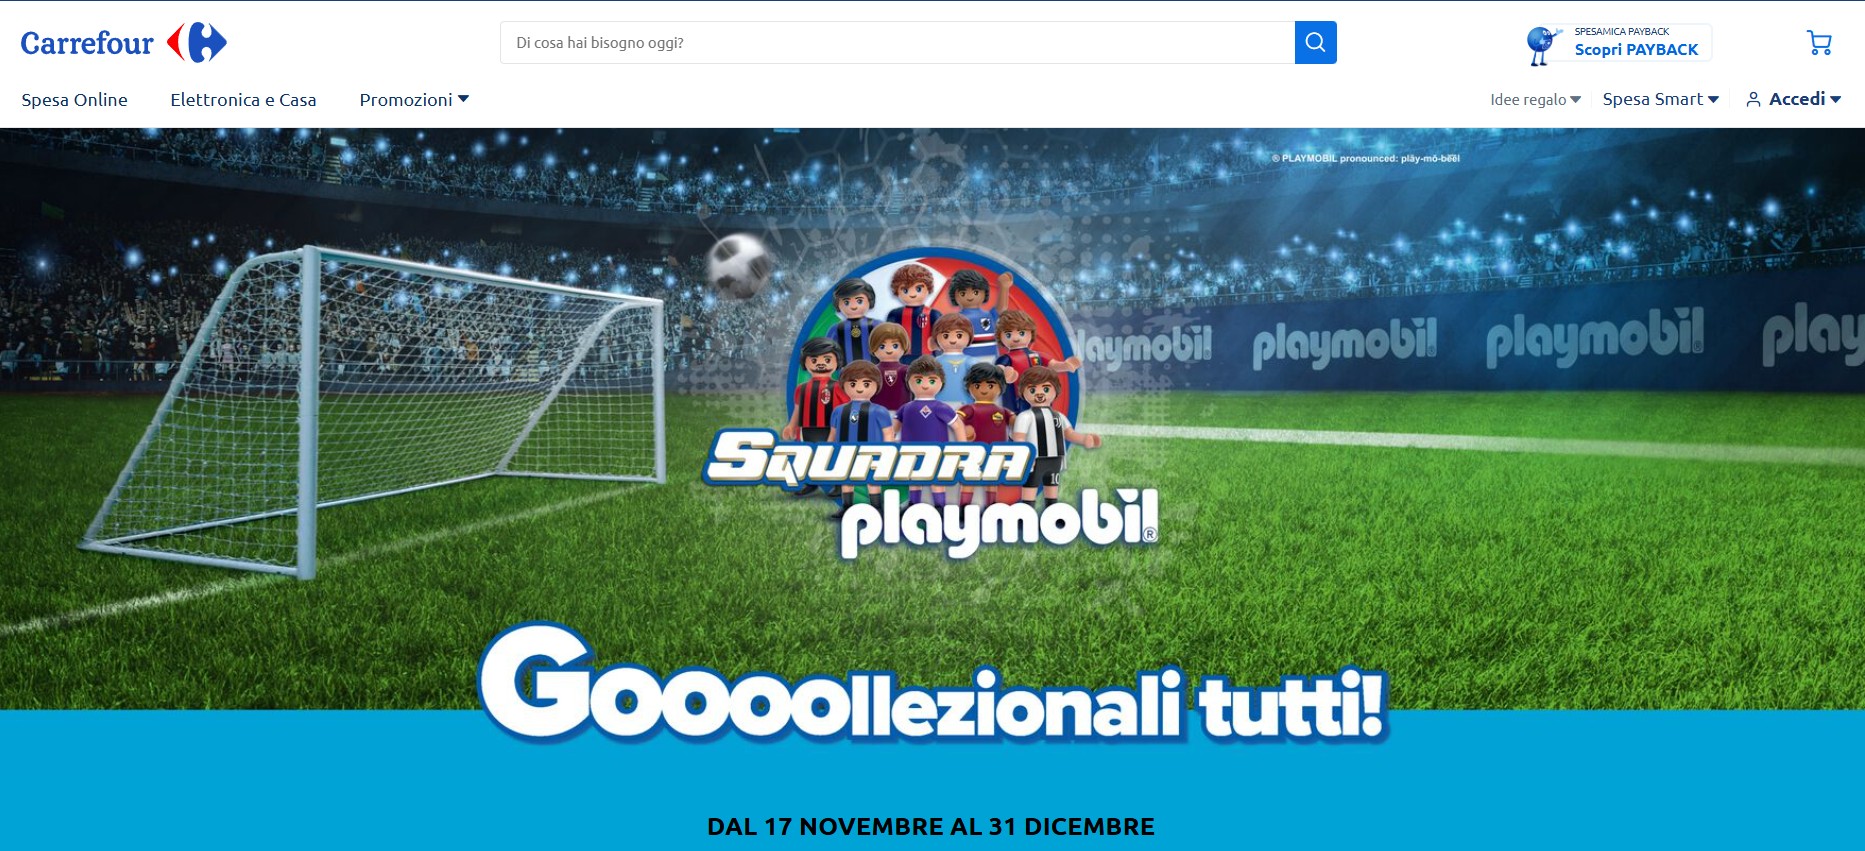1865x851 pixels.
Task: Click the blue search magnifier button
Action: [x=1315, y=43]
